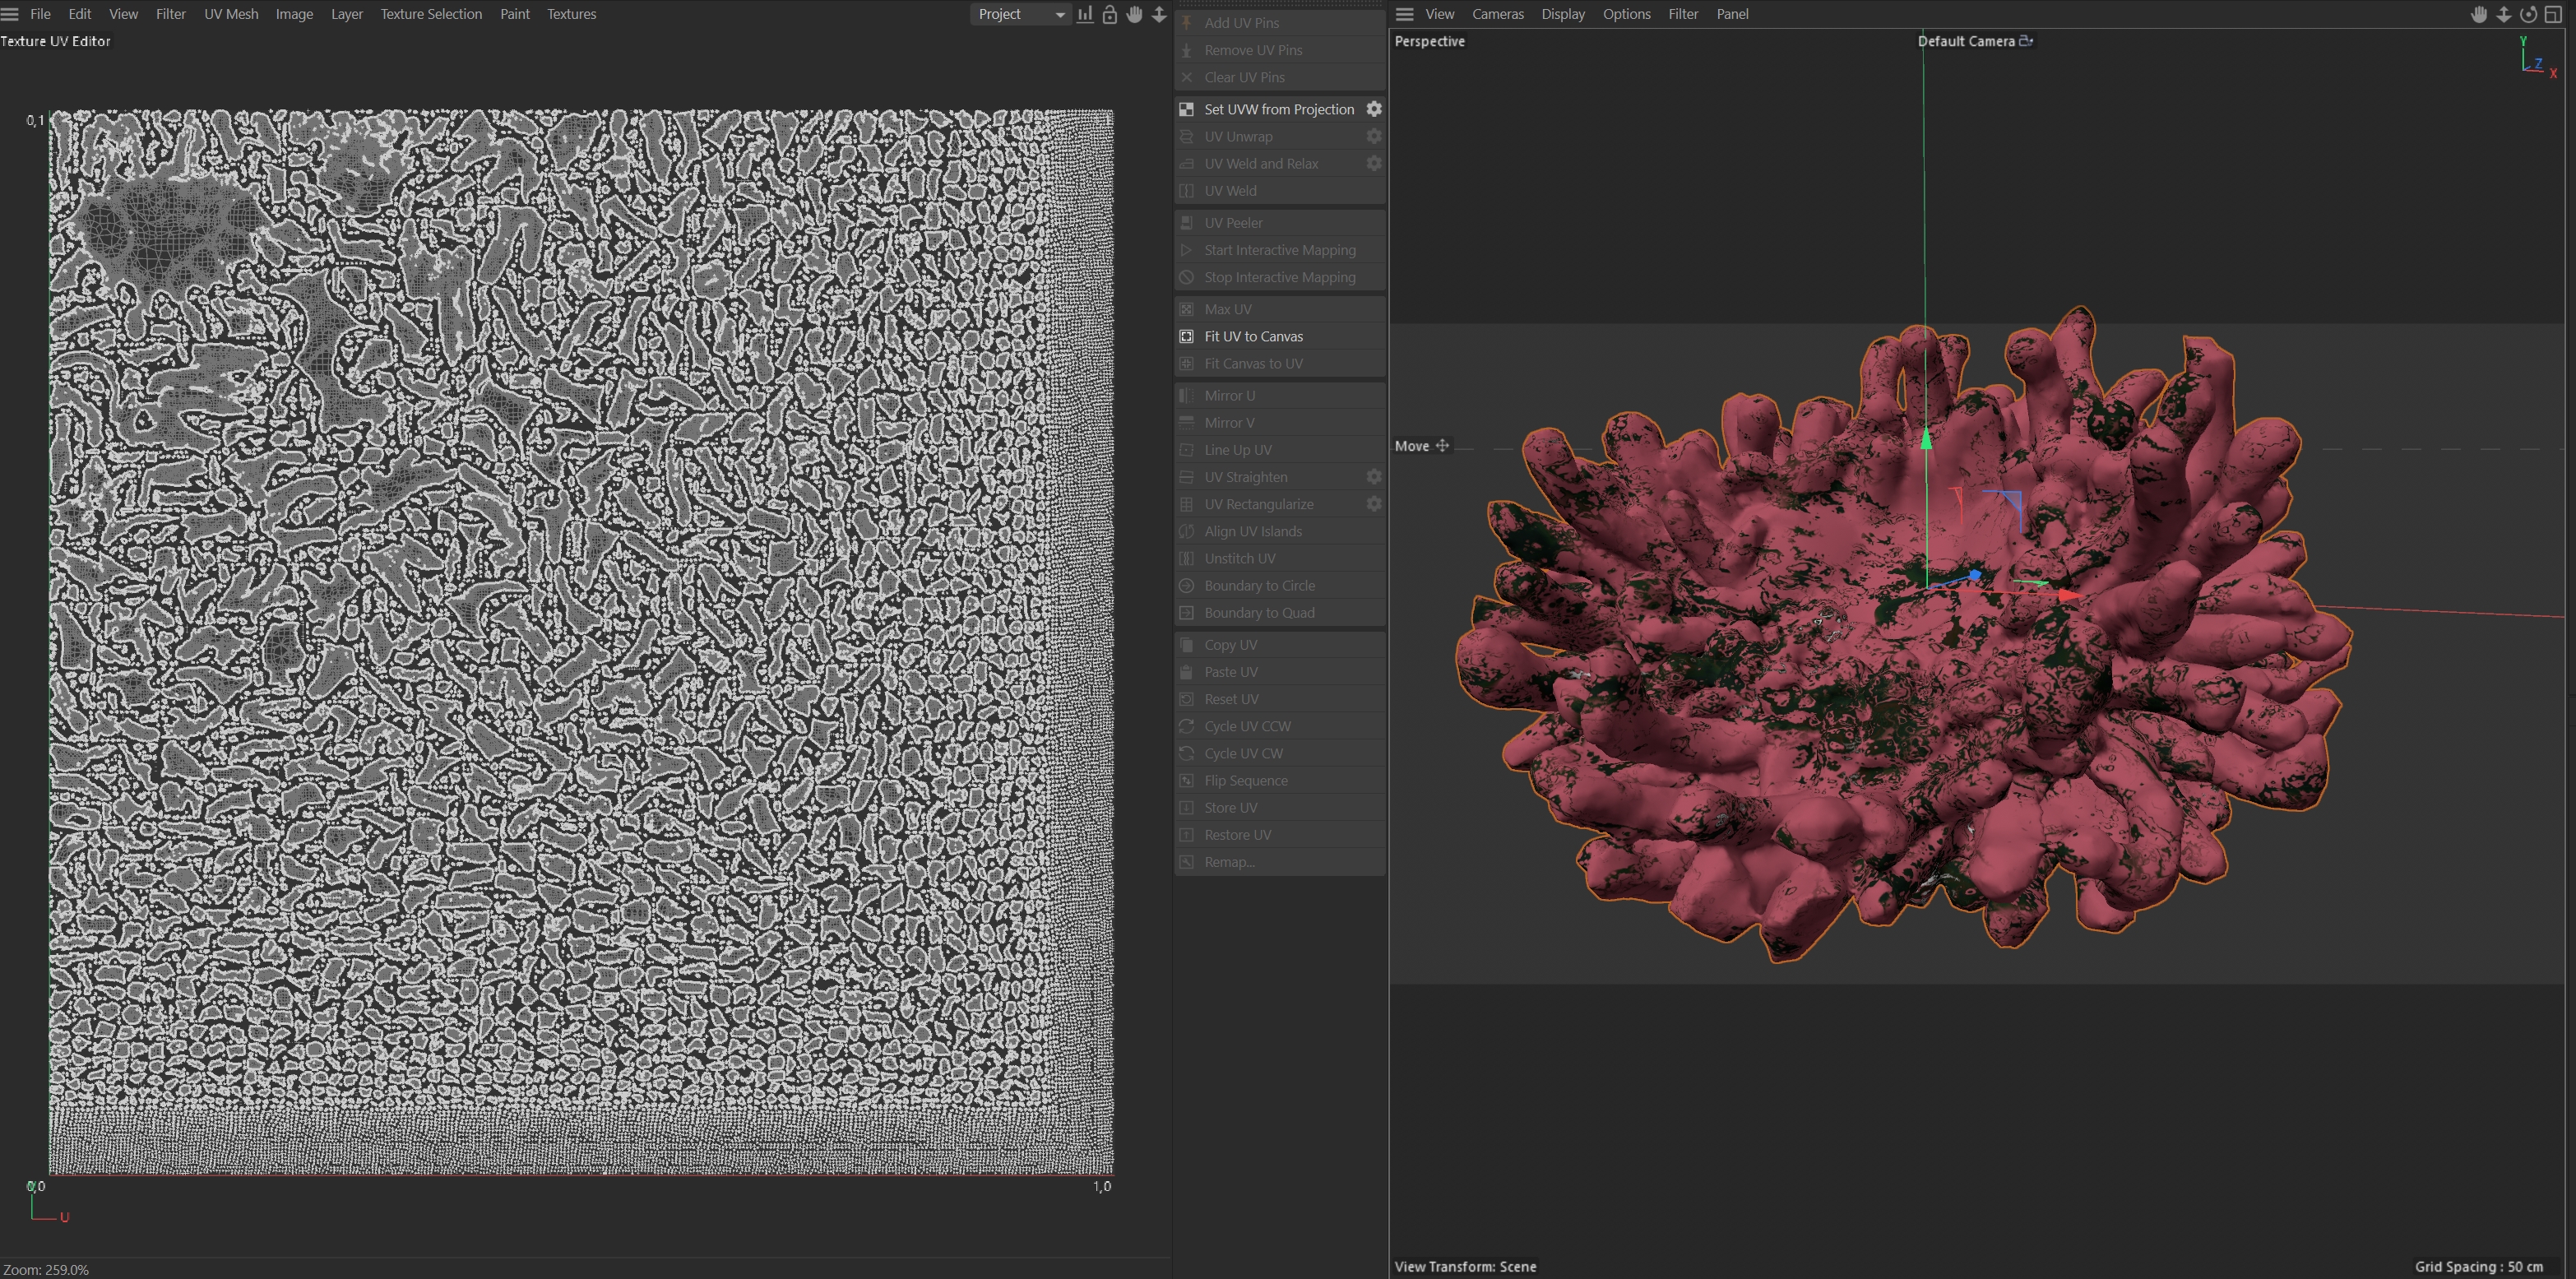Click the UV editor lock icon

pos(1110,14)
